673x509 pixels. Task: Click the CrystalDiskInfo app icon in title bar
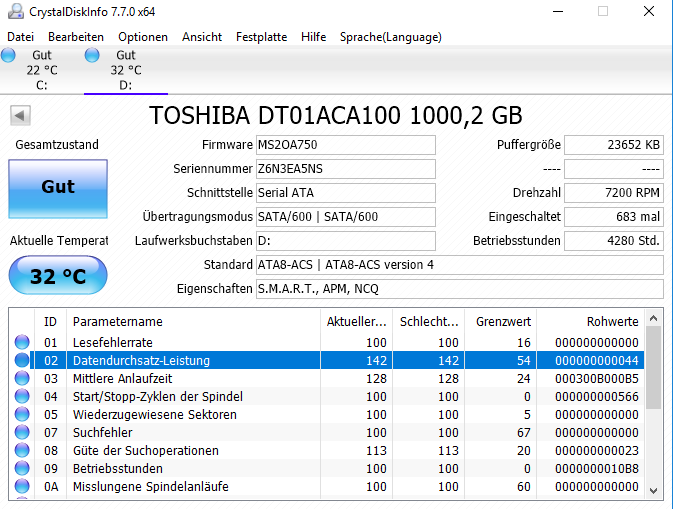[16, 11]
